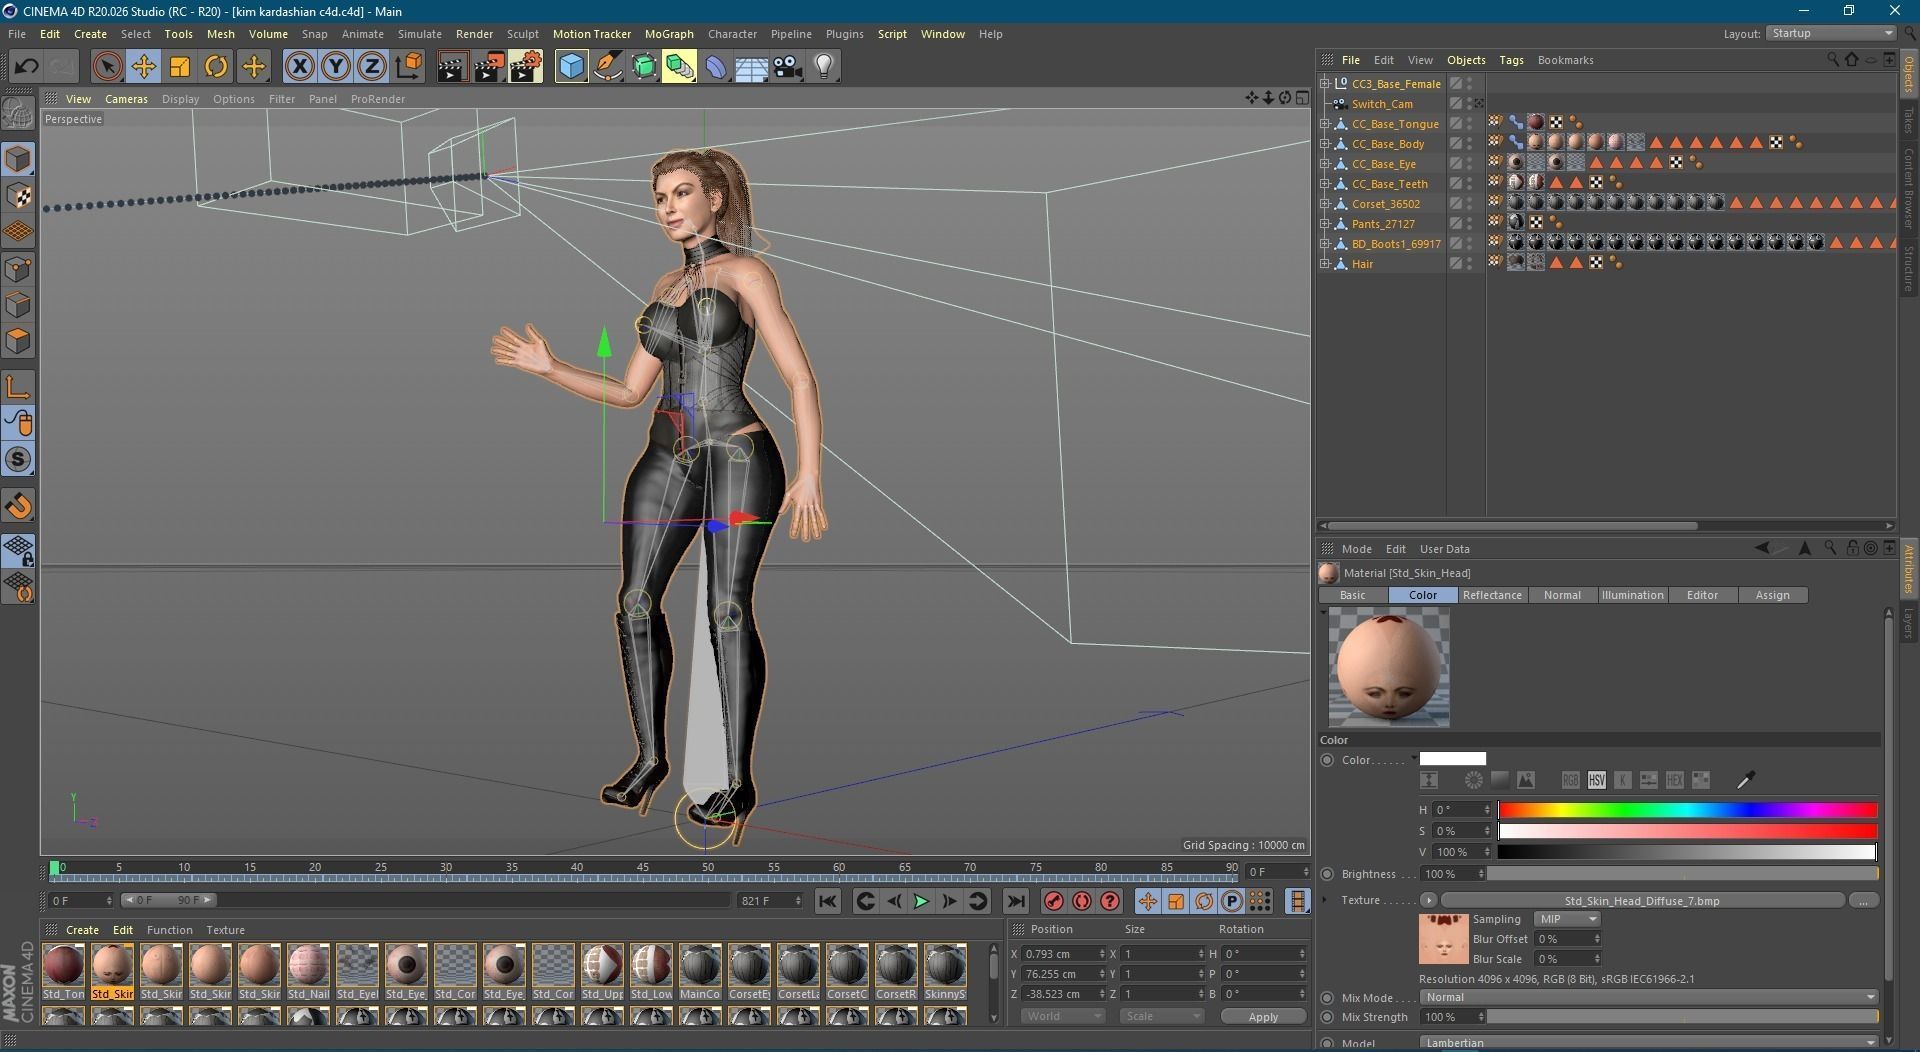Select Switch_Cam in the object list

pyautogui.click(x=1382, y=104)
